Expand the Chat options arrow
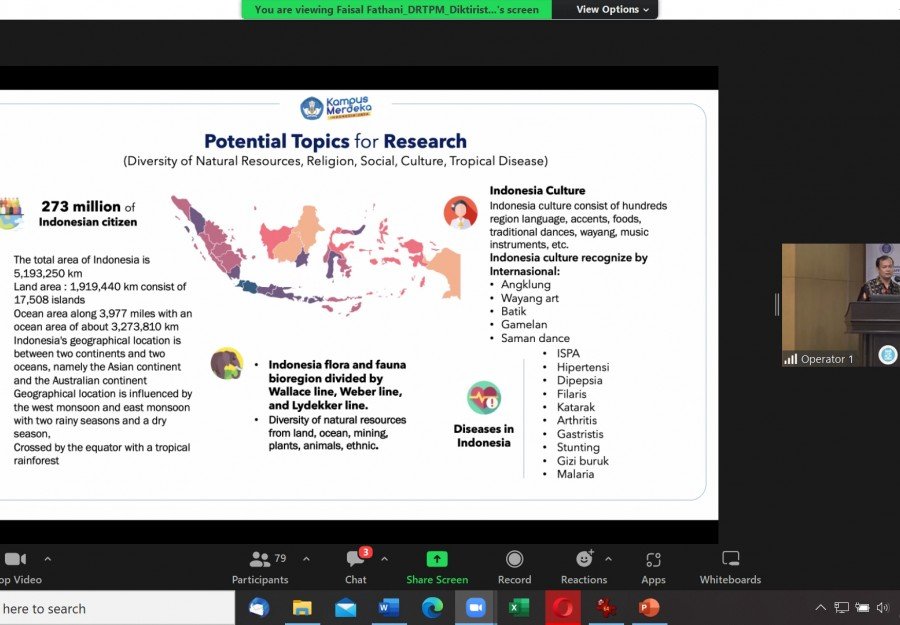The width and height of the screenshot is (900, 625). pyautogui.click(x=384, y=559)
